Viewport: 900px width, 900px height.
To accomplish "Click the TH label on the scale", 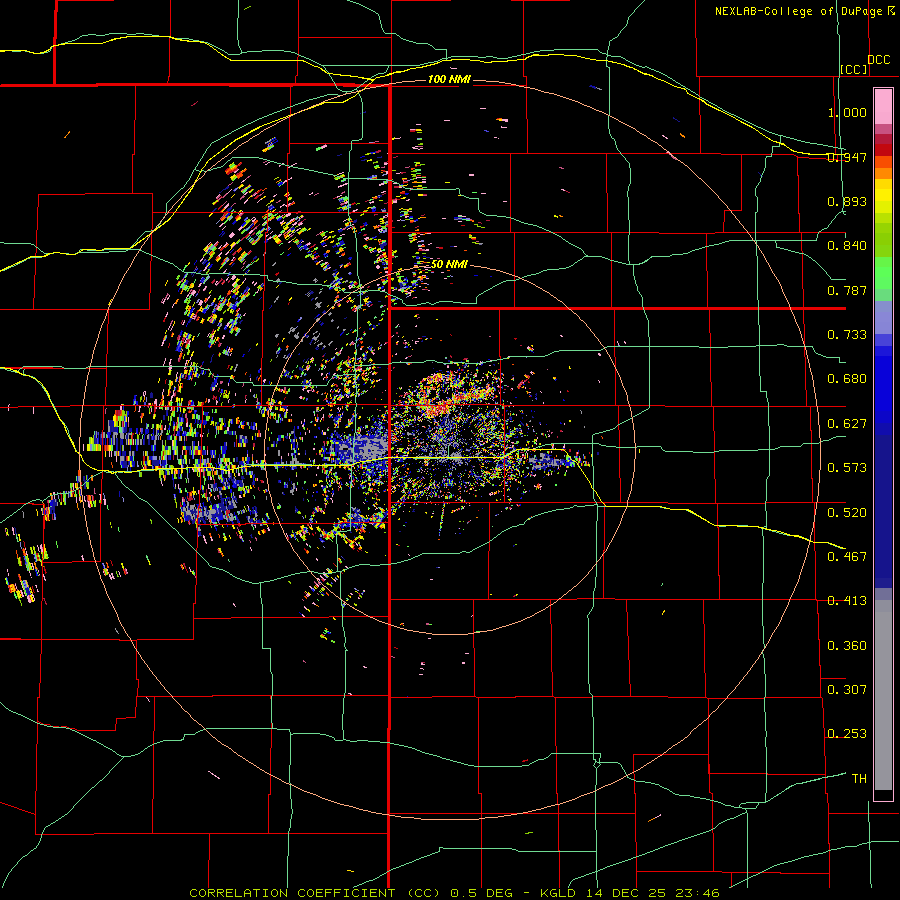I will tap(859, 779).
